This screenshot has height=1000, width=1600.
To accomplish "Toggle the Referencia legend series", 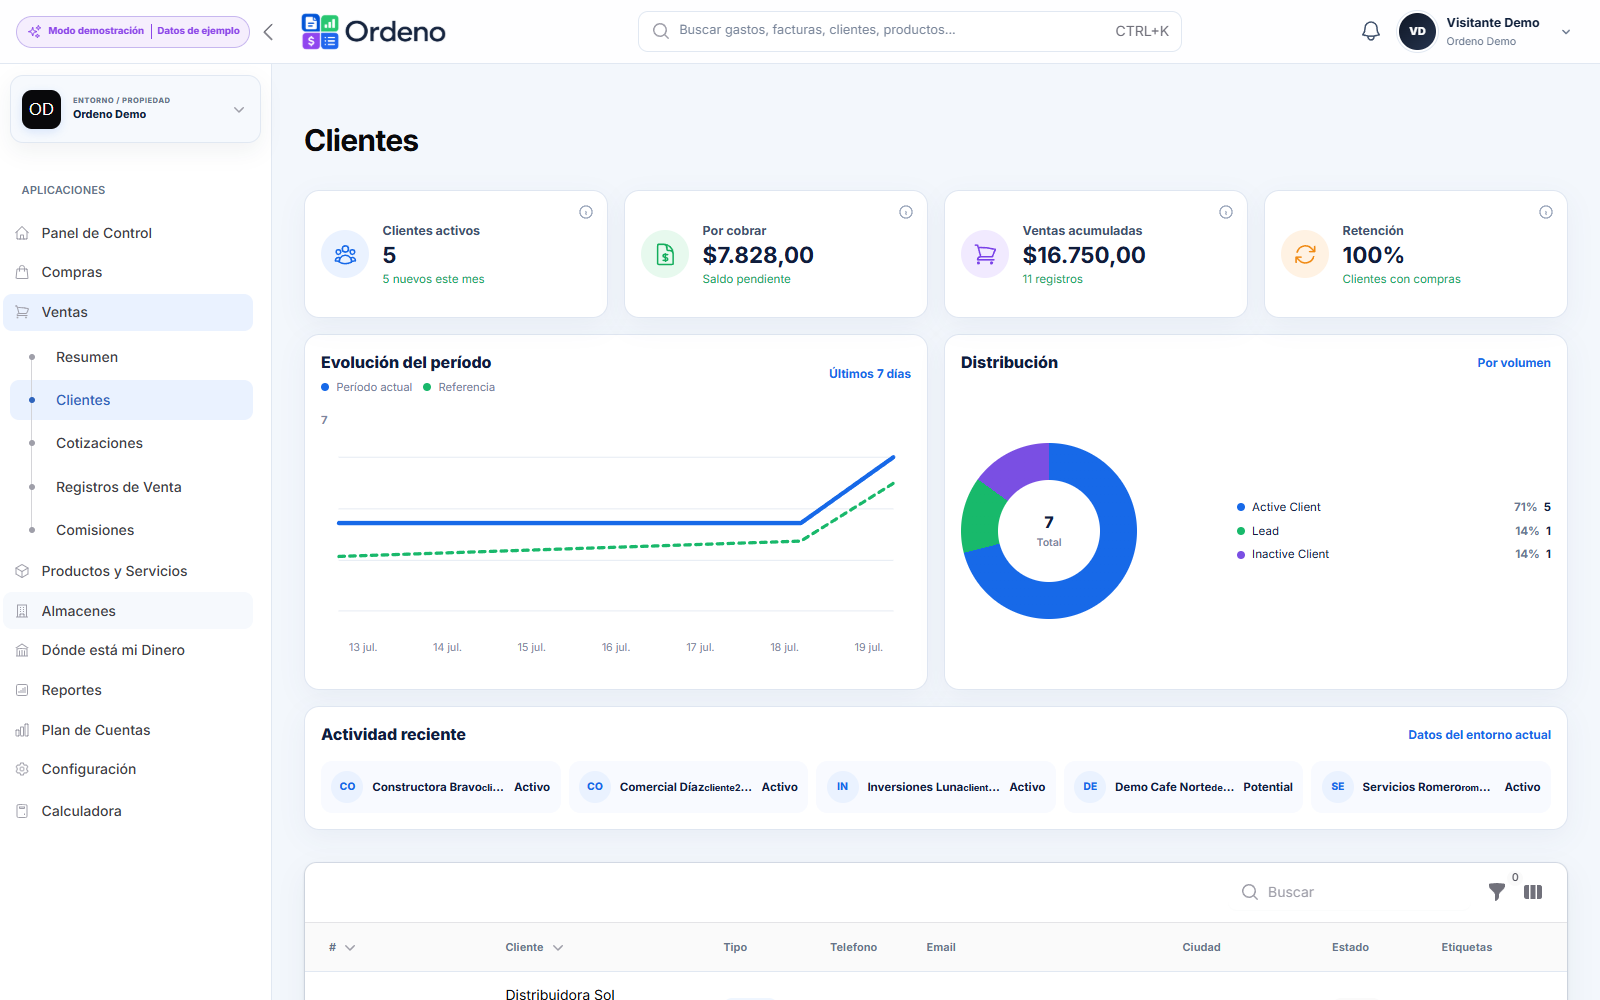I will (x=459, y=387).
